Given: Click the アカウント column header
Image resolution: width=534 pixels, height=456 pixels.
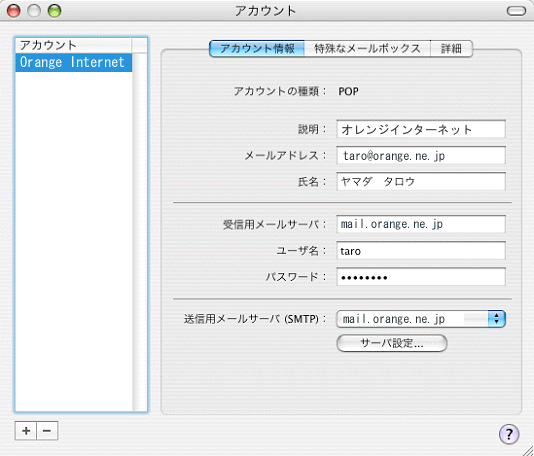Looking at the screenshot, I should [x=73, y=45].
